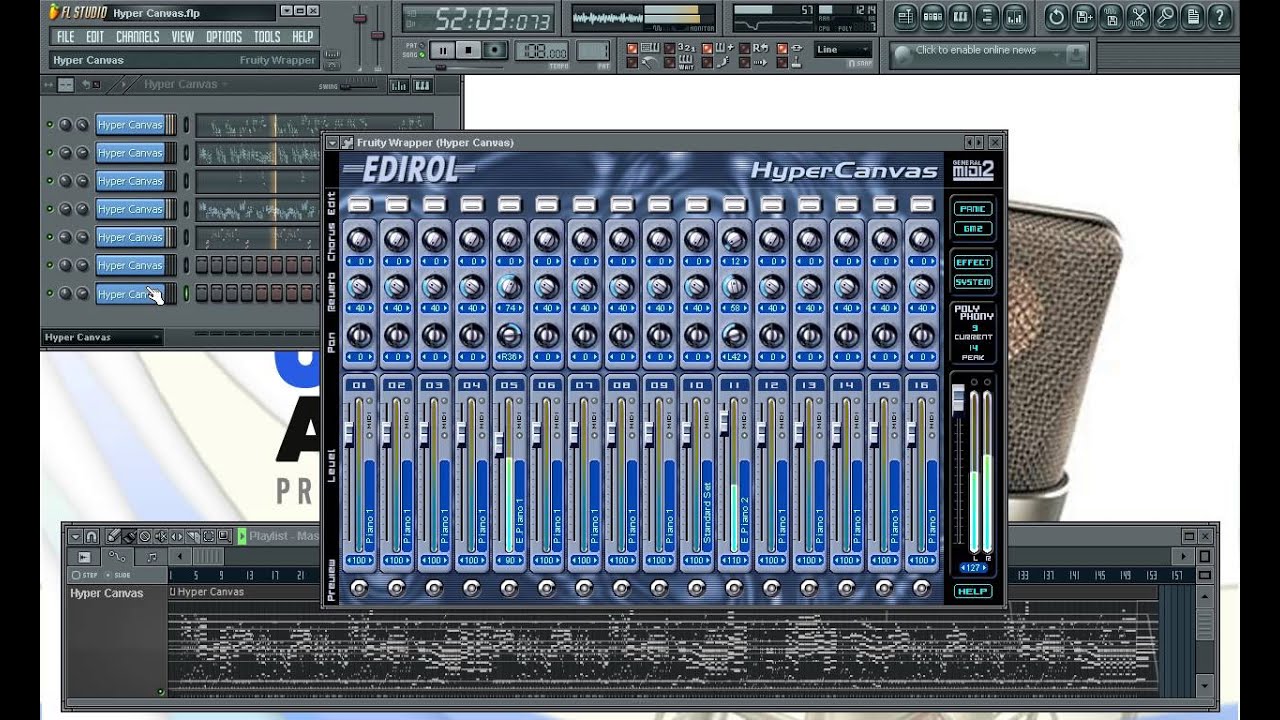Open the keyboard editor in Step Sequencer
The height and width of the screenshot is (720, 1280).
pyautogui.click(x=422, y=85)
